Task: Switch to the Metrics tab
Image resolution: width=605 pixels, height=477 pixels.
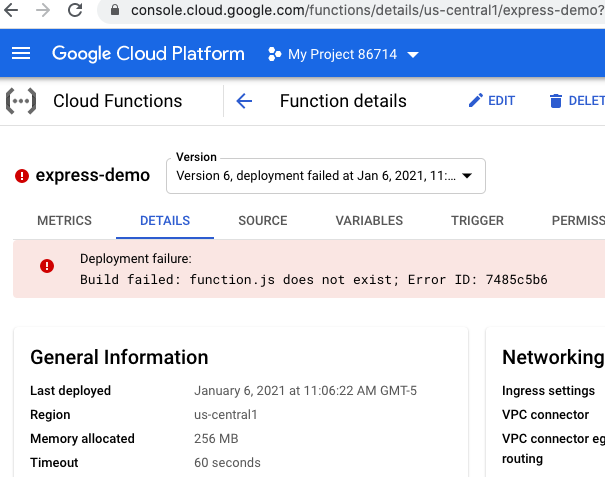Action: [x=64, y=221]
